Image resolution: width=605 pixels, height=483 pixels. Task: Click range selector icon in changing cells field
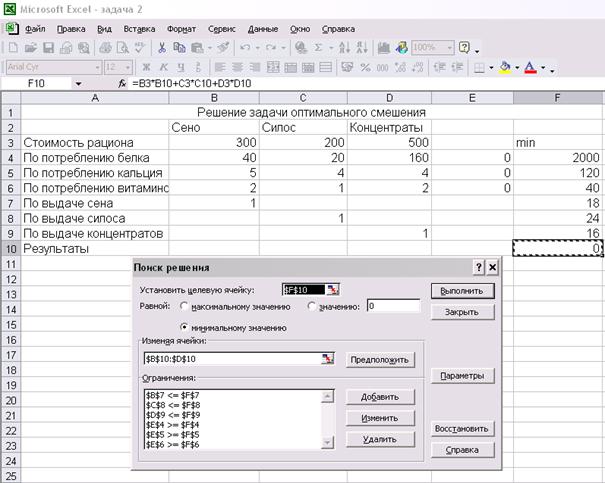[327, 359]
